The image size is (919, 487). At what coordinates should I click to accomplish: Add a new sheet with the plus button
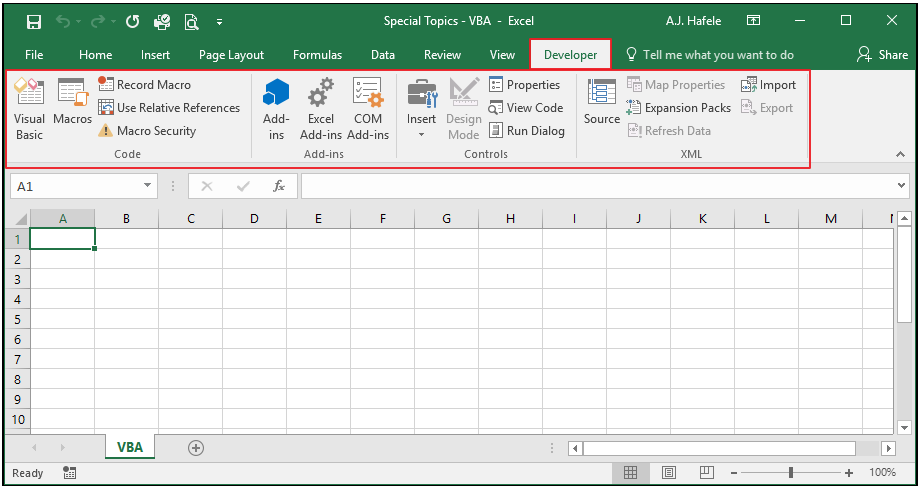196,448
